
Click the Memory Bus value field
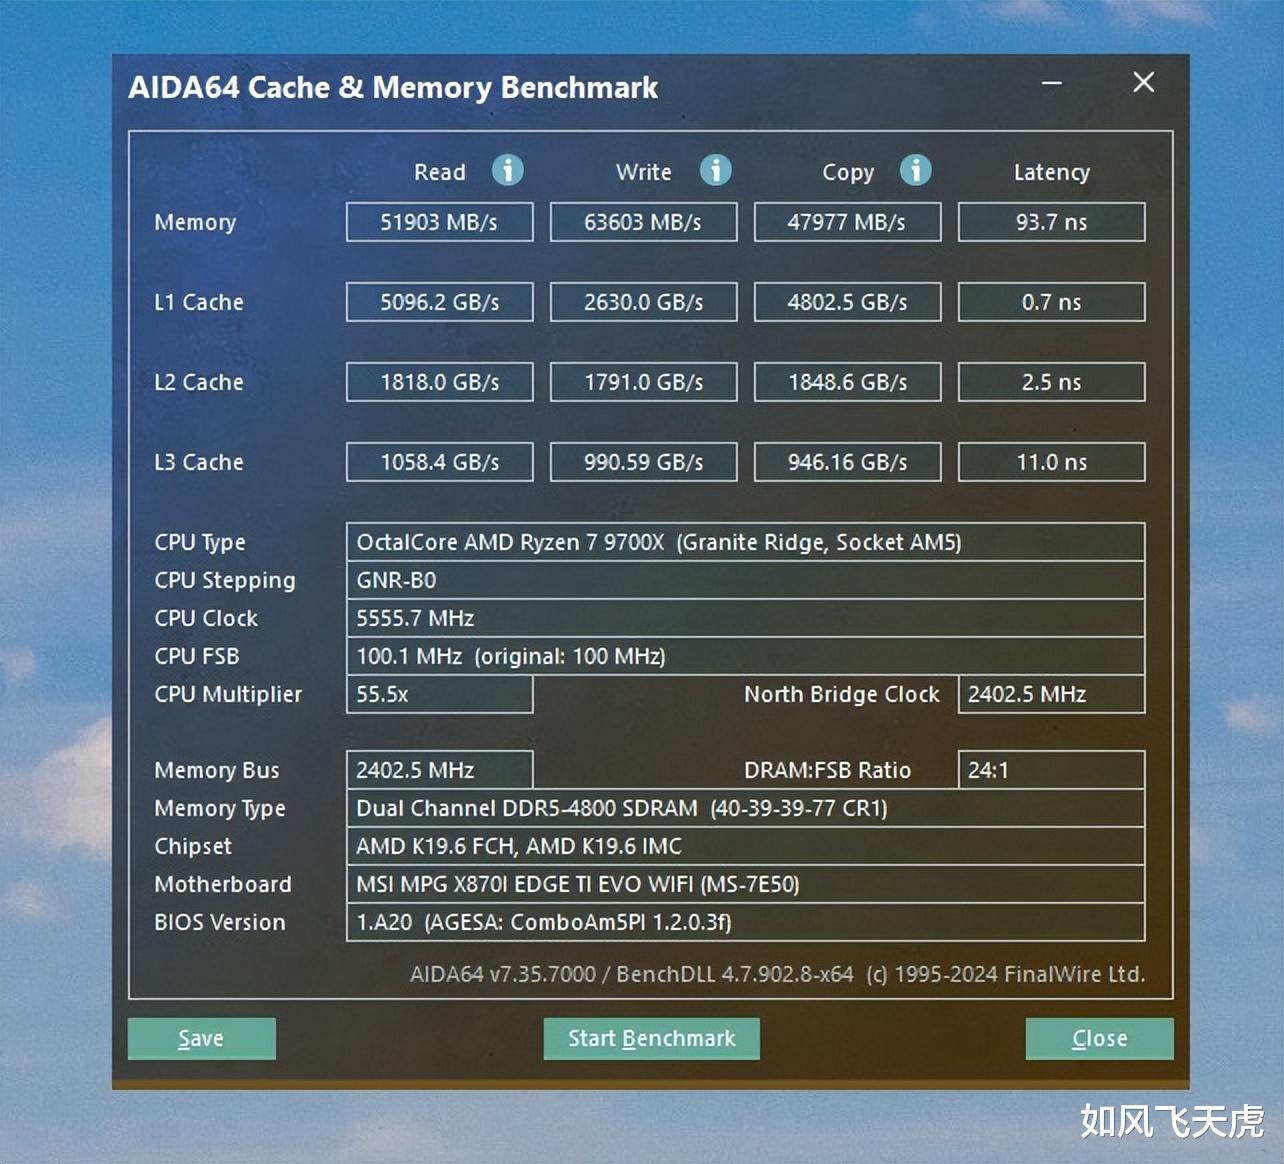tap(440, 770)
